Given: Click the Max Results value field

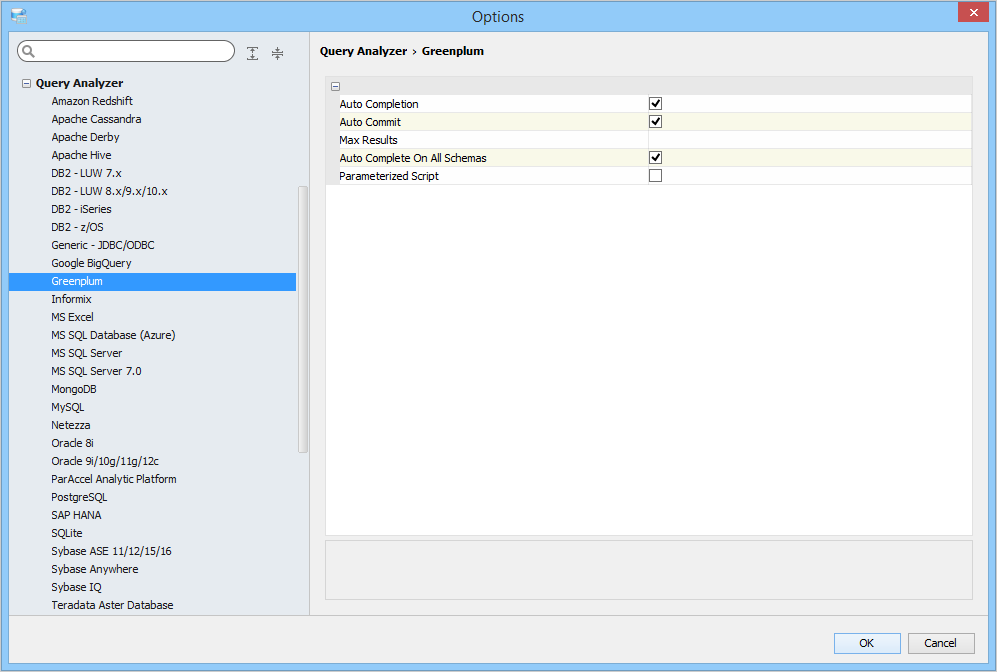Looking at the screenshot, I should click(x=809, y=140).
